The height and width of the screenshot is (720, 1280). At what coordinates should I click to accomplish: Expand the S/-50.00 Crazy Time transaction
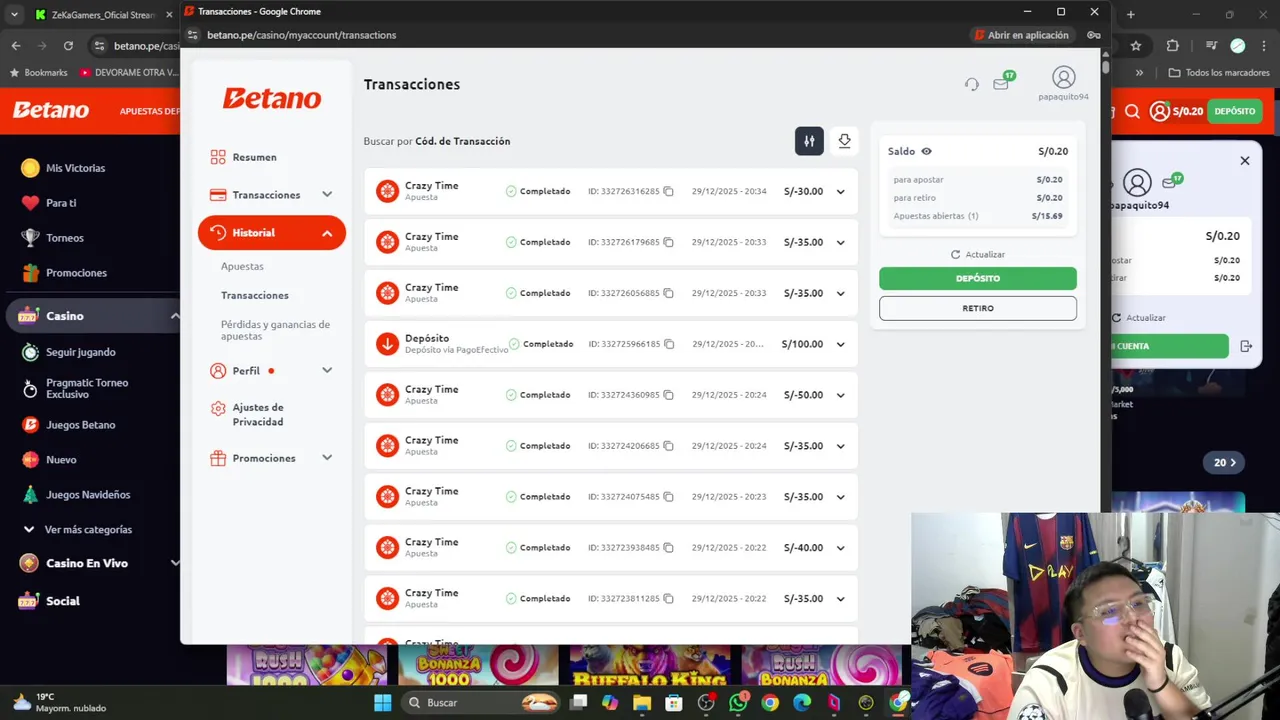(x=840, y=396)
